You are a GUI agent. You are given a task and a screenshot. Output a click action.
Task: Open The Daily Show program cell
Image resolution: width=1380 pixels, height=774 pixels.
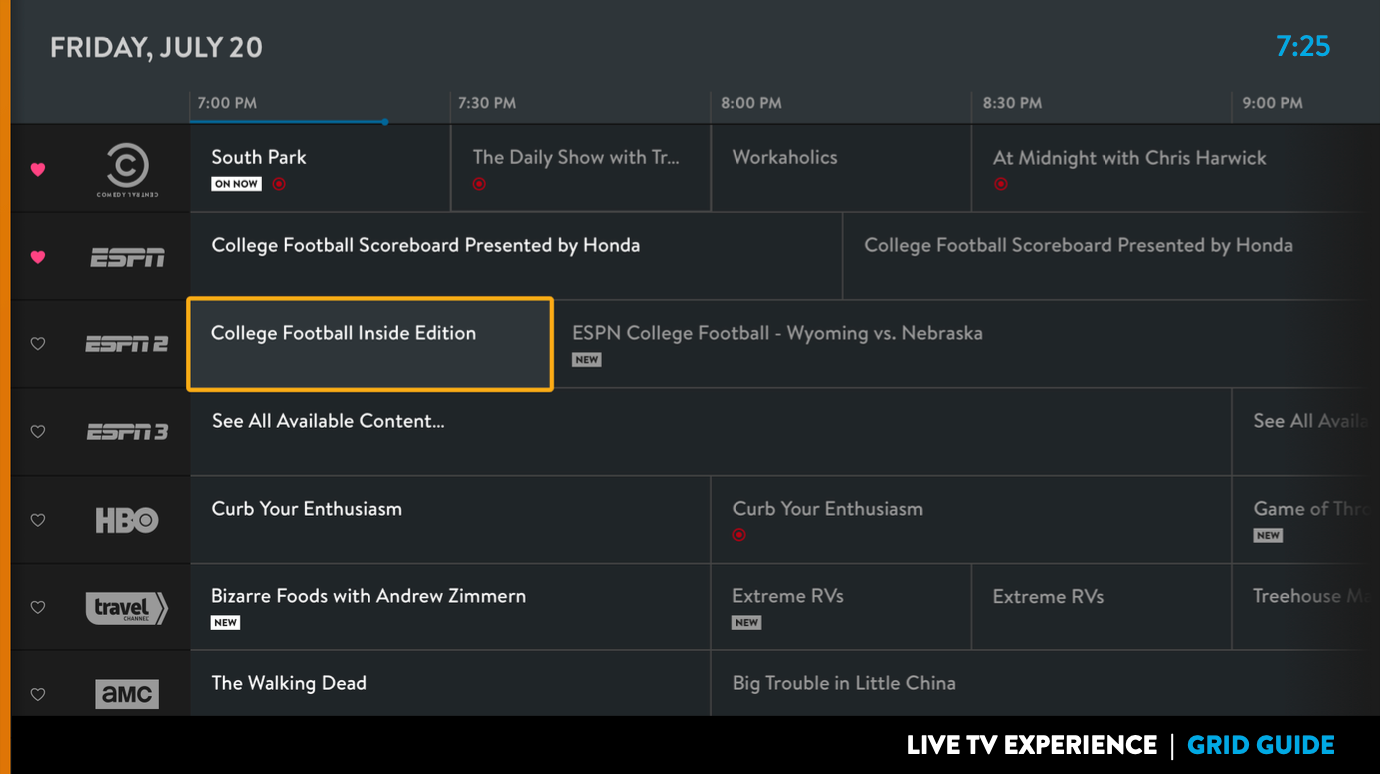pos(580,168)
